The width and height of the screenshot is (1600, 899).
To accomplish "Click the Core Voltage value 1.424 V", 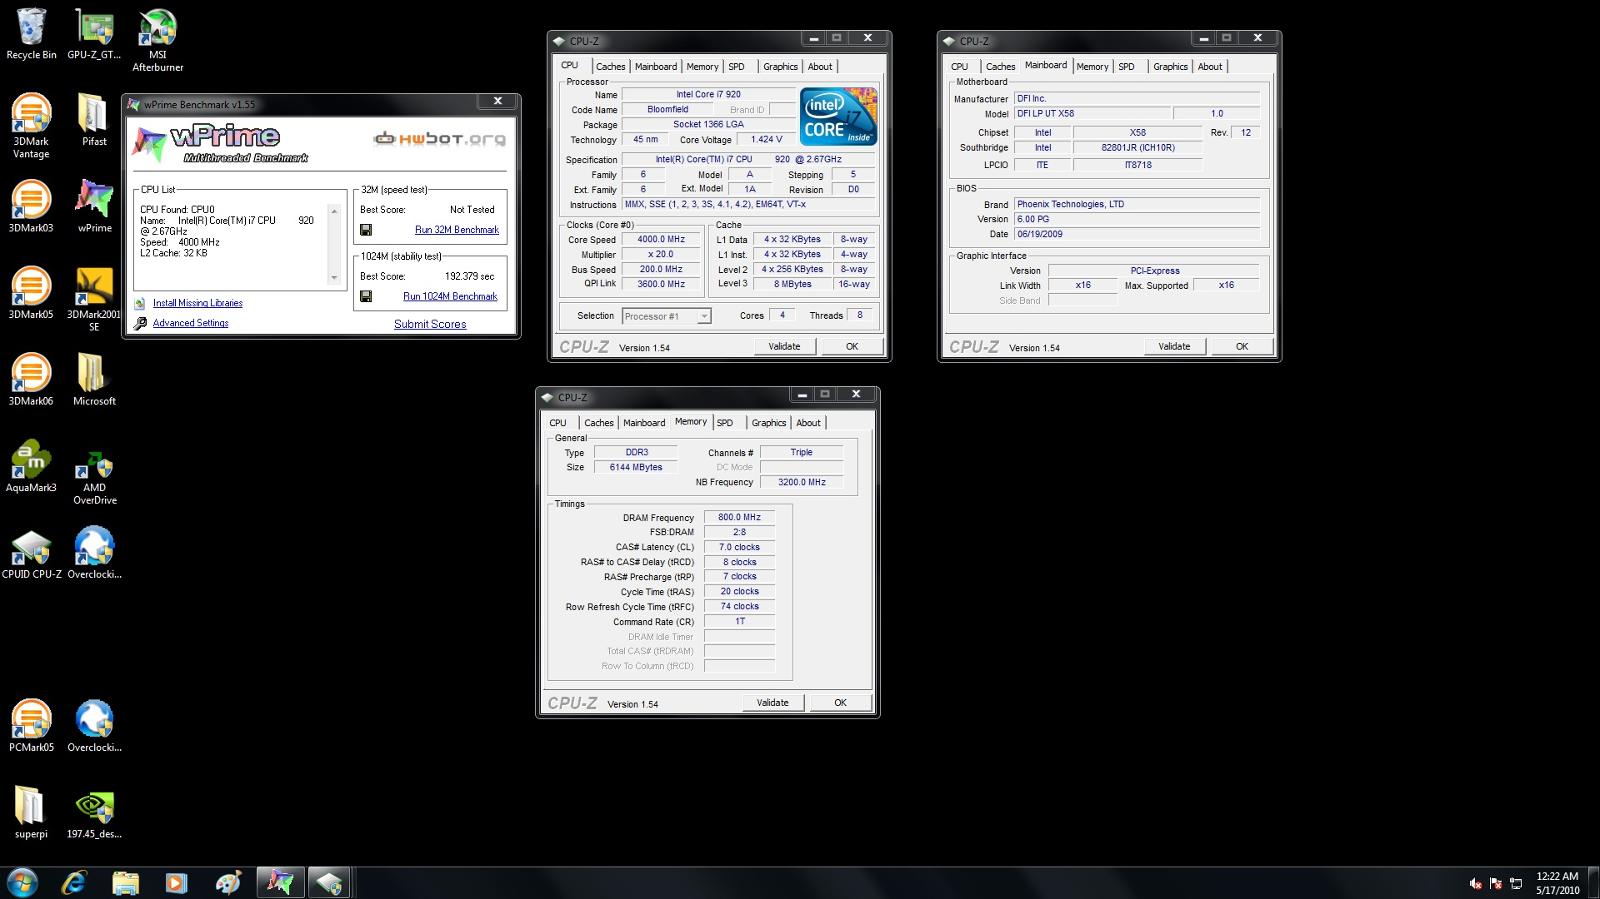I will (x=767, y=140).
